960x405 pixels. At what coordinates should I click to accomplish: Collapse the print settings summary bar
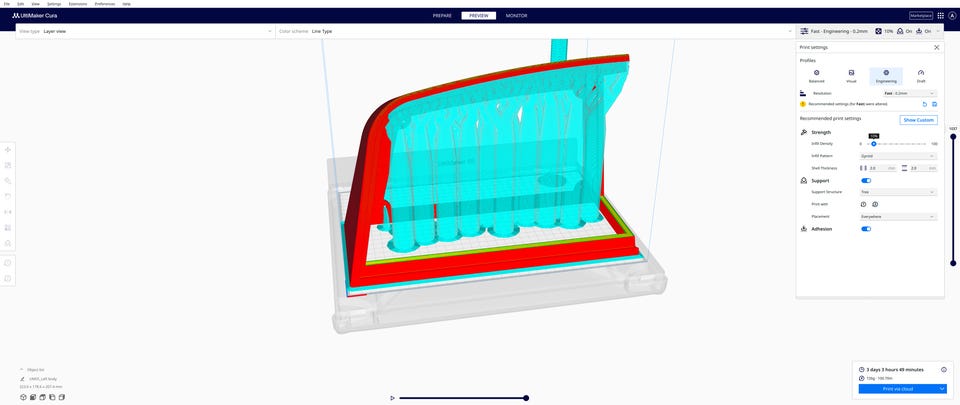click(870, 31)
